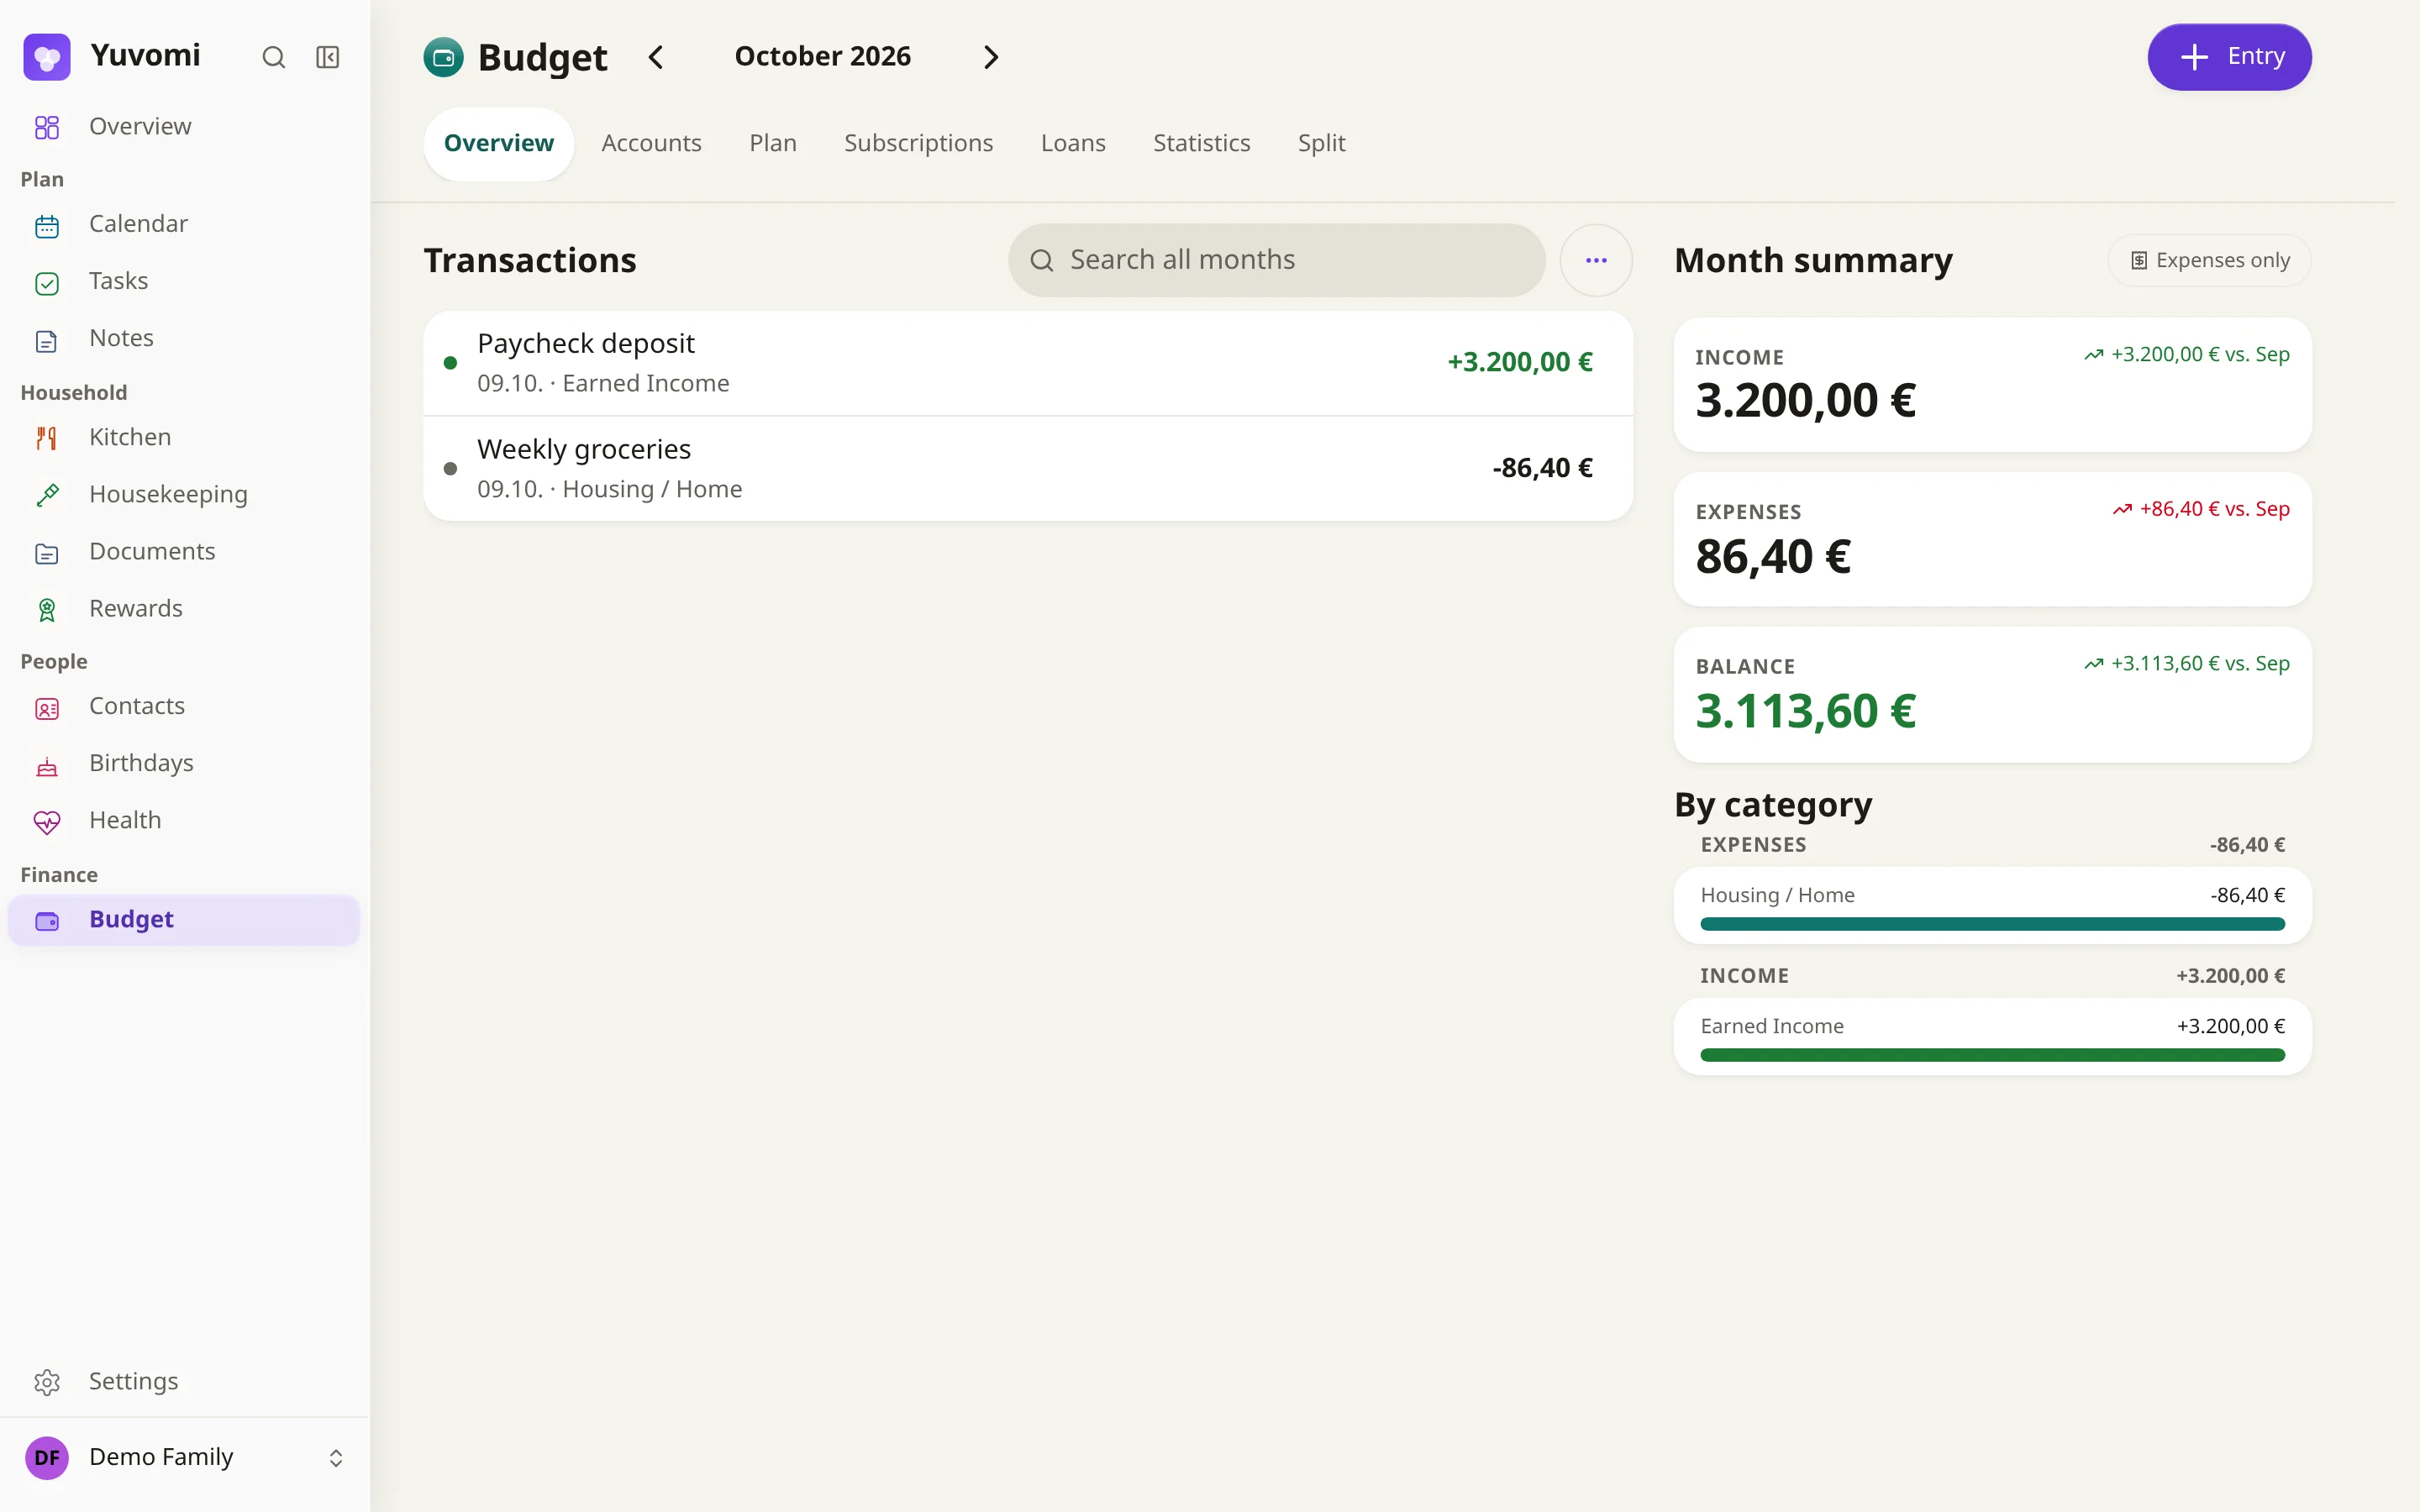Open Health in sidebar

coord(184,820)
